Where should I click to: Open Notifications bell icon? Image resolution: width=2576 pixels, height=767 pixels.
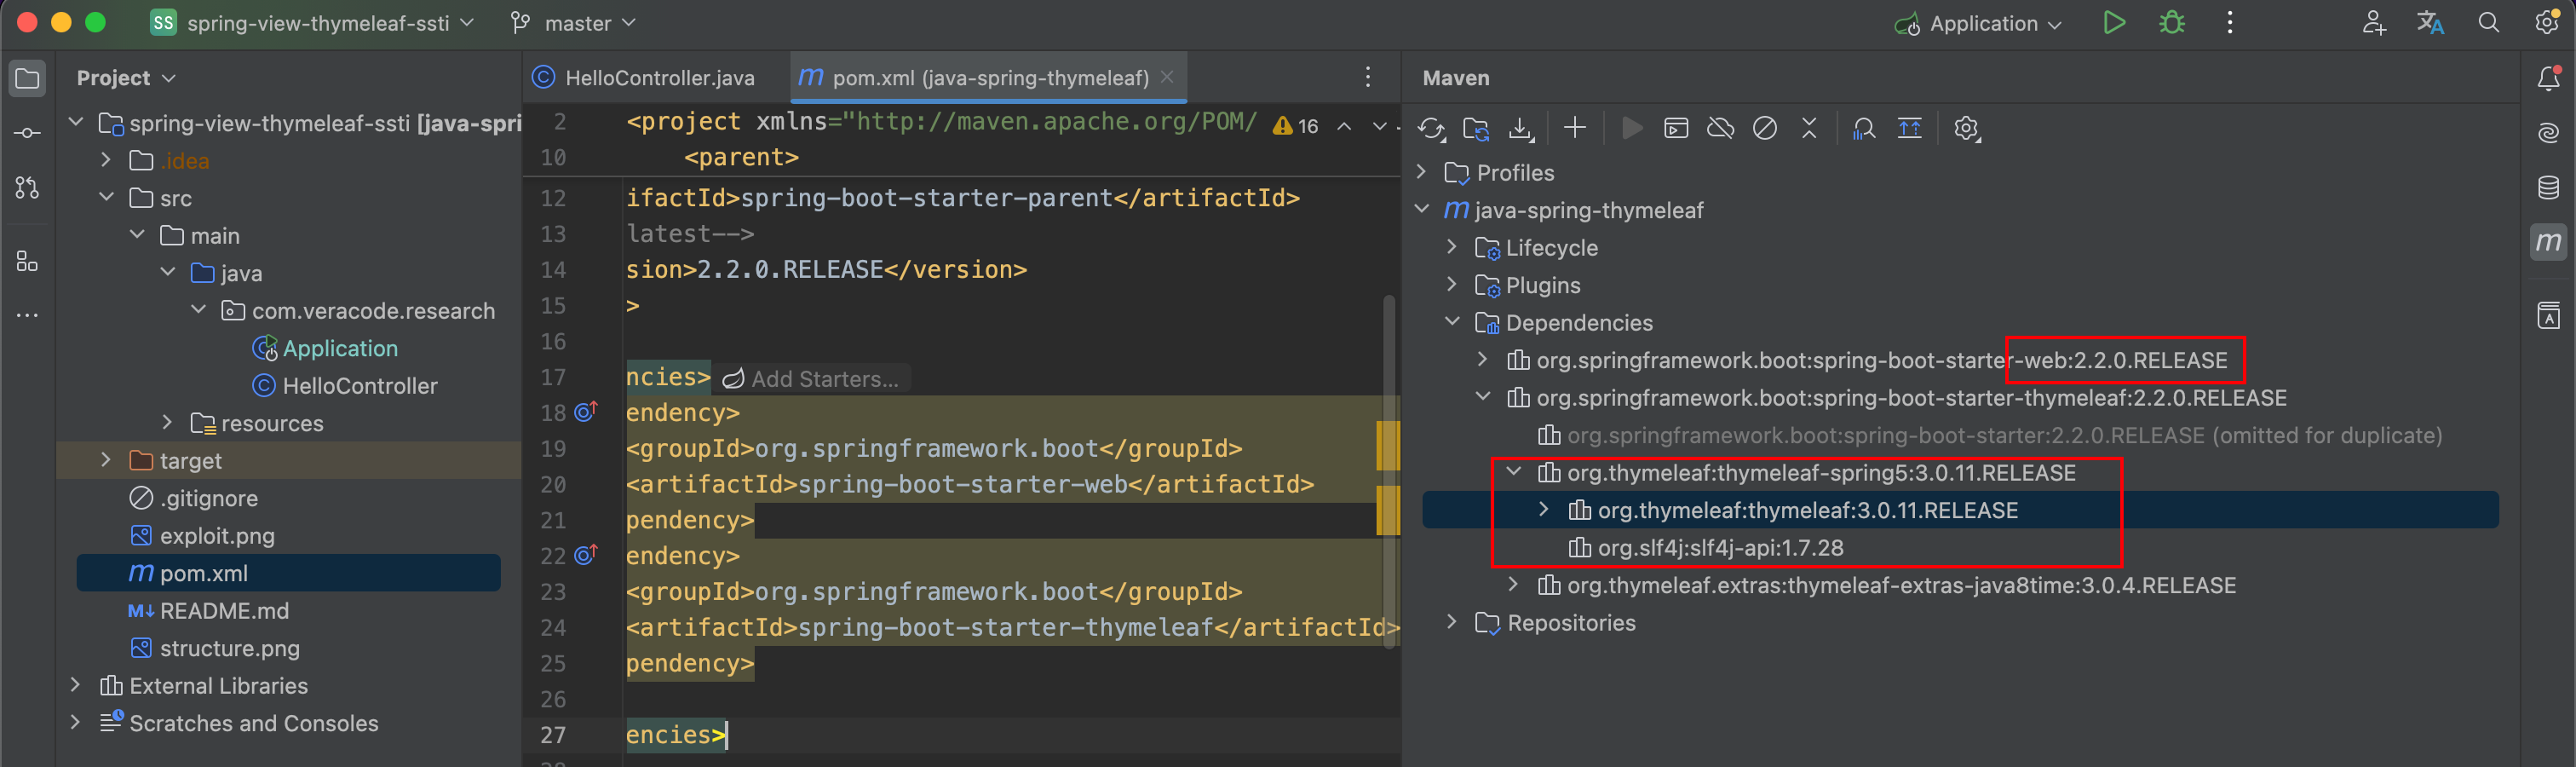[2549, 78]
